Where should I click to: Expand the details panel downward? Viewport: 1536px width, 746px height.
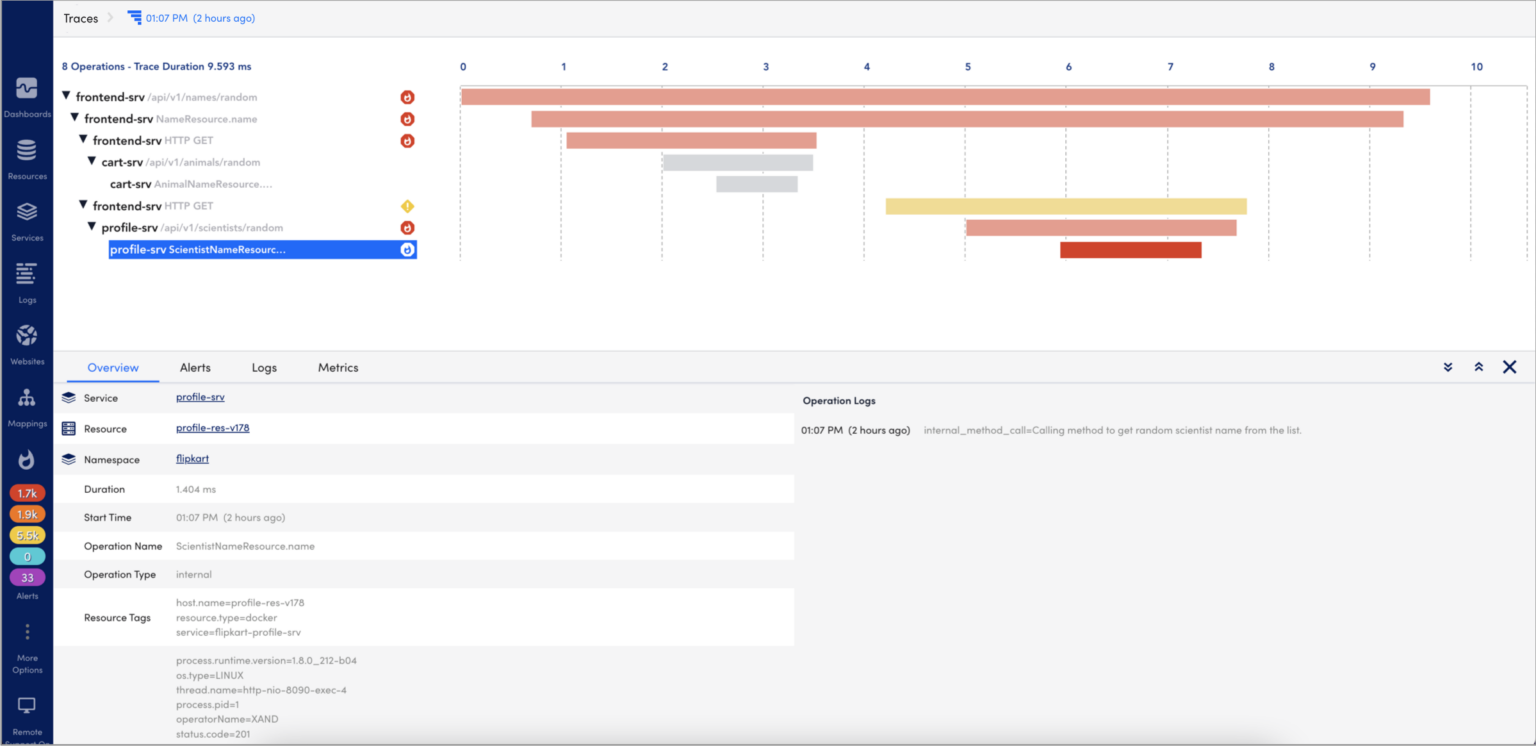pyautogui.click(x=1447, y=367)
